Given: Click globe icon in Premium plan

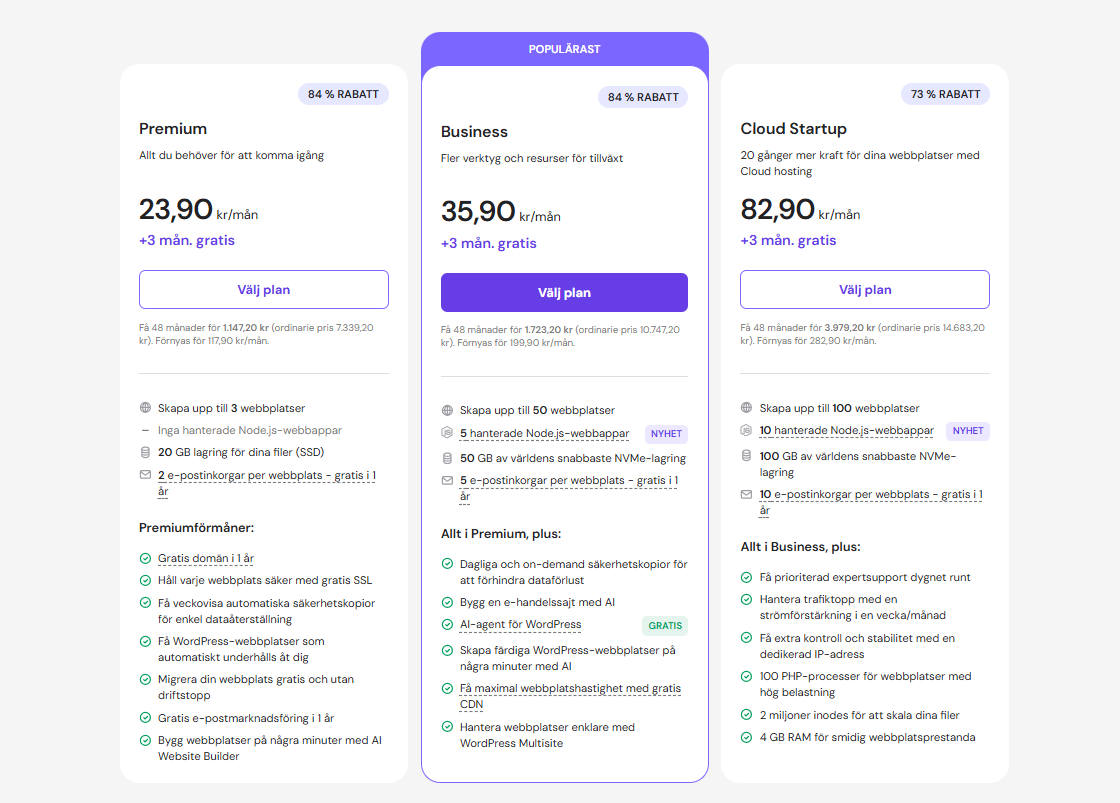Looking at the screenshot, I should pyautogui.click(x=145, y=408).
